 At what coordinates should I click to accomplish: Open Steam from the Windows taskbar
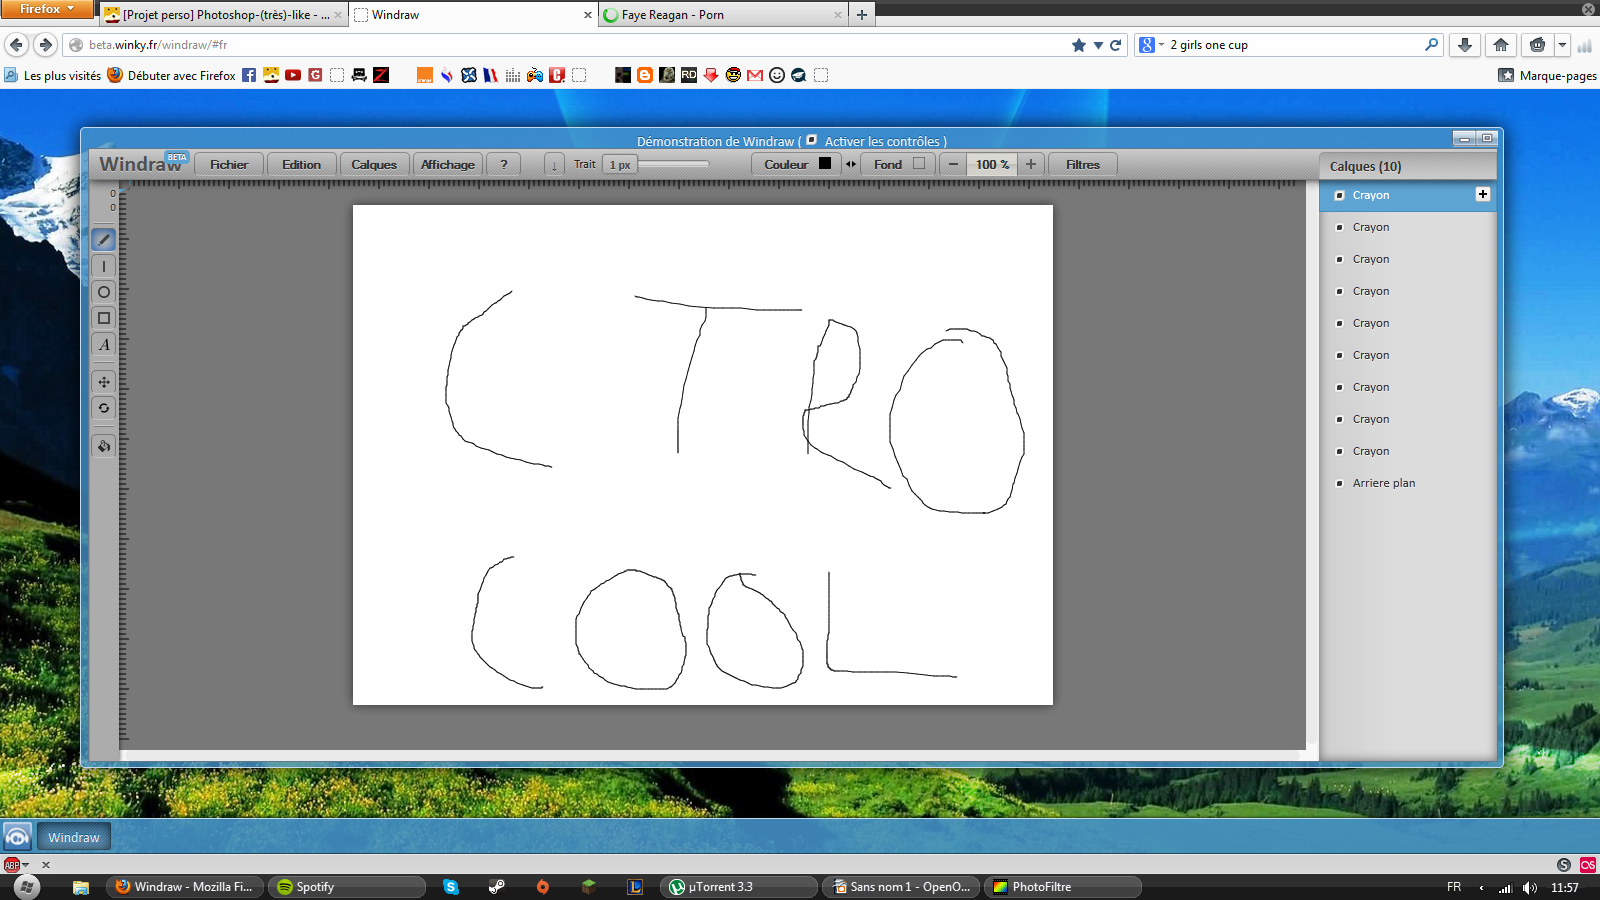coord(497,887)
